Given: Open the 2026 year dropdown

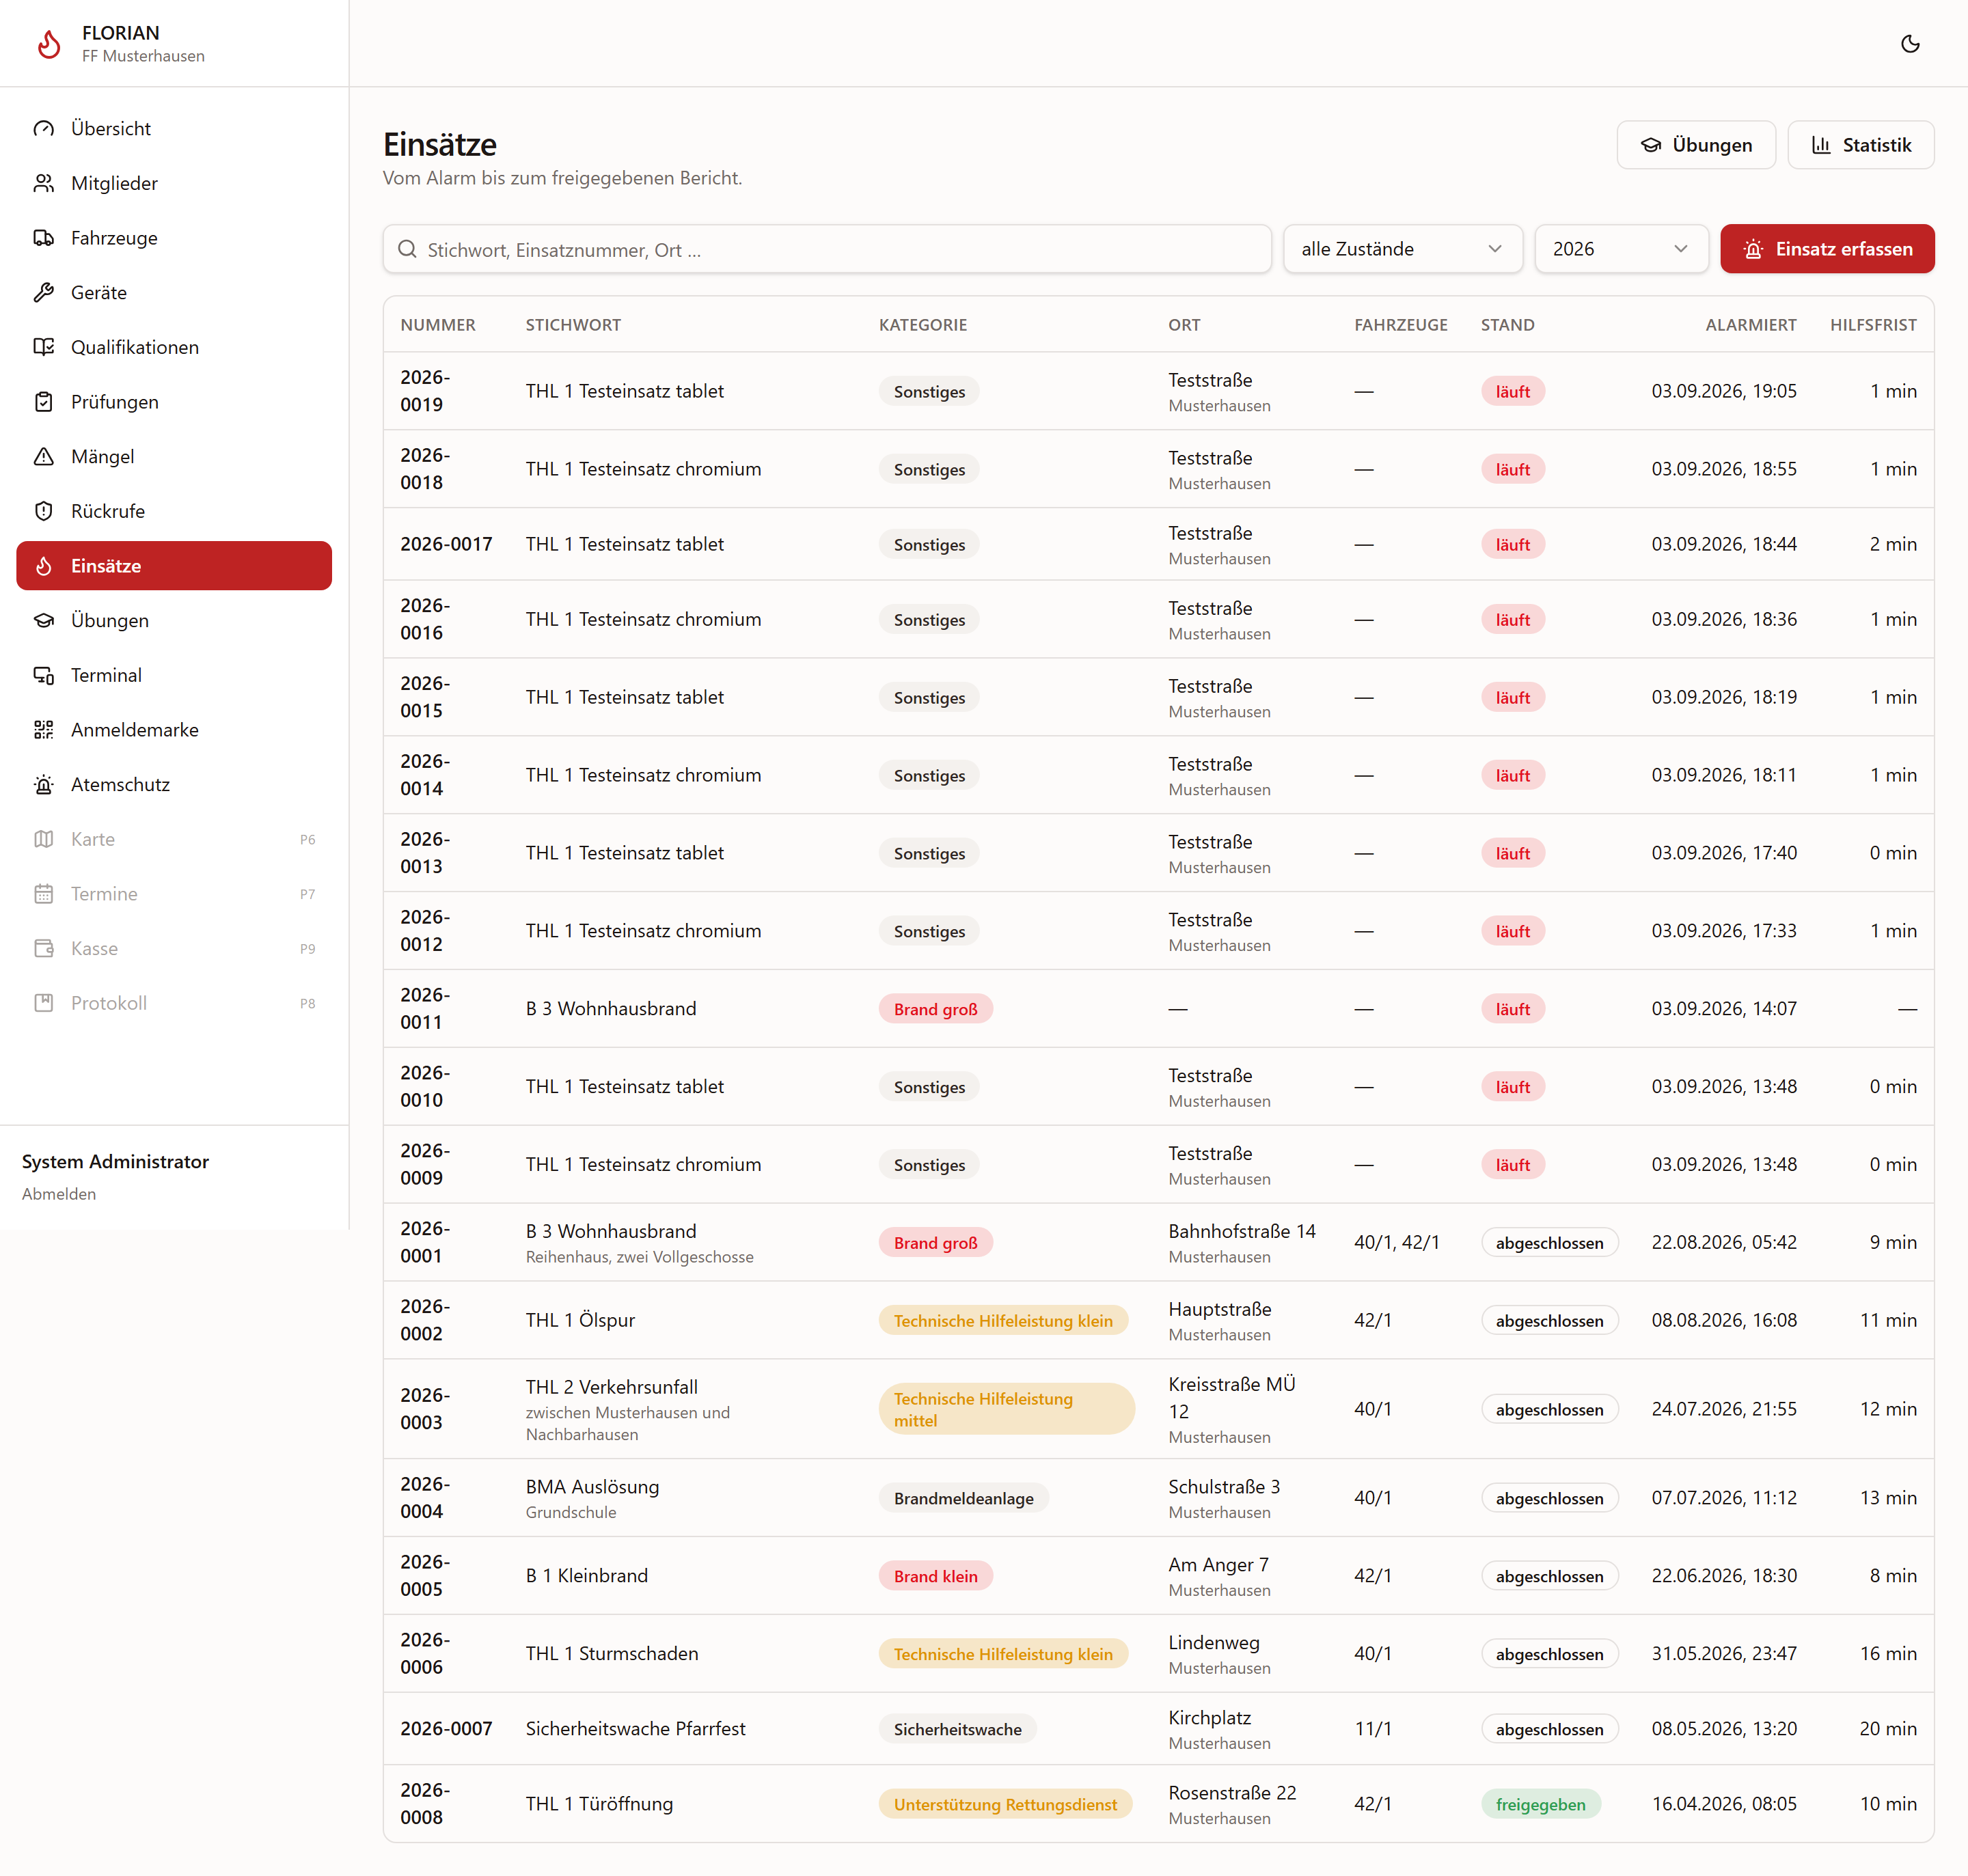Looking at the screenshot, I should tap(1621, 249).
